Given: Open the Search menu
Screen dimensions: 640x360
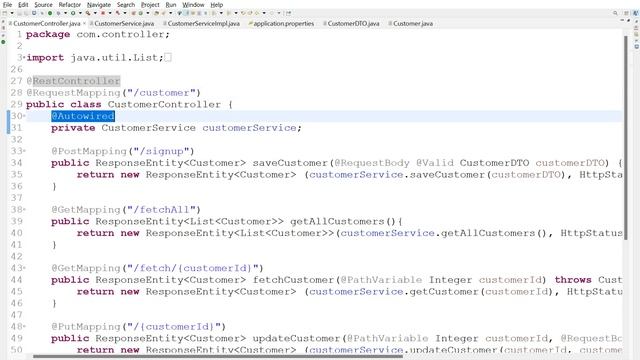Looking at the screenshot, I should click(x=126, y=5).
